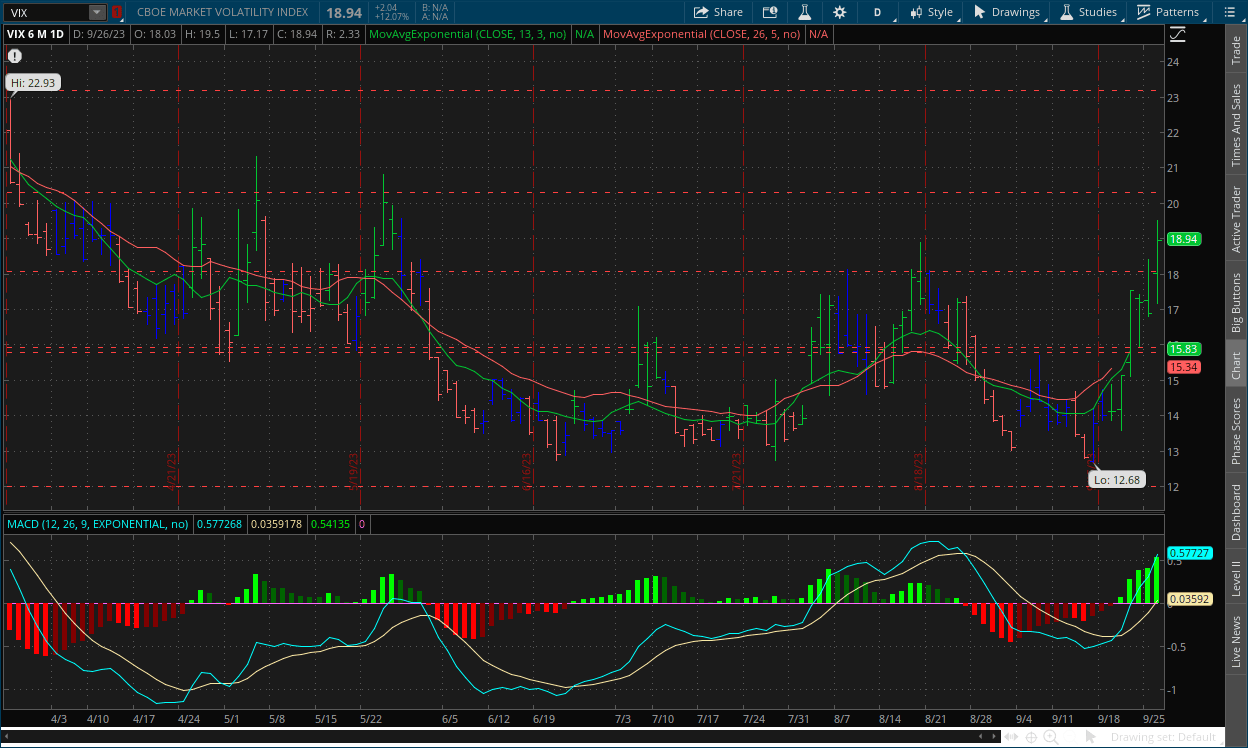Open the Phase Scores sidebar tab
This screenshot has width=1248, height=748.
(x=1236, y=431)
